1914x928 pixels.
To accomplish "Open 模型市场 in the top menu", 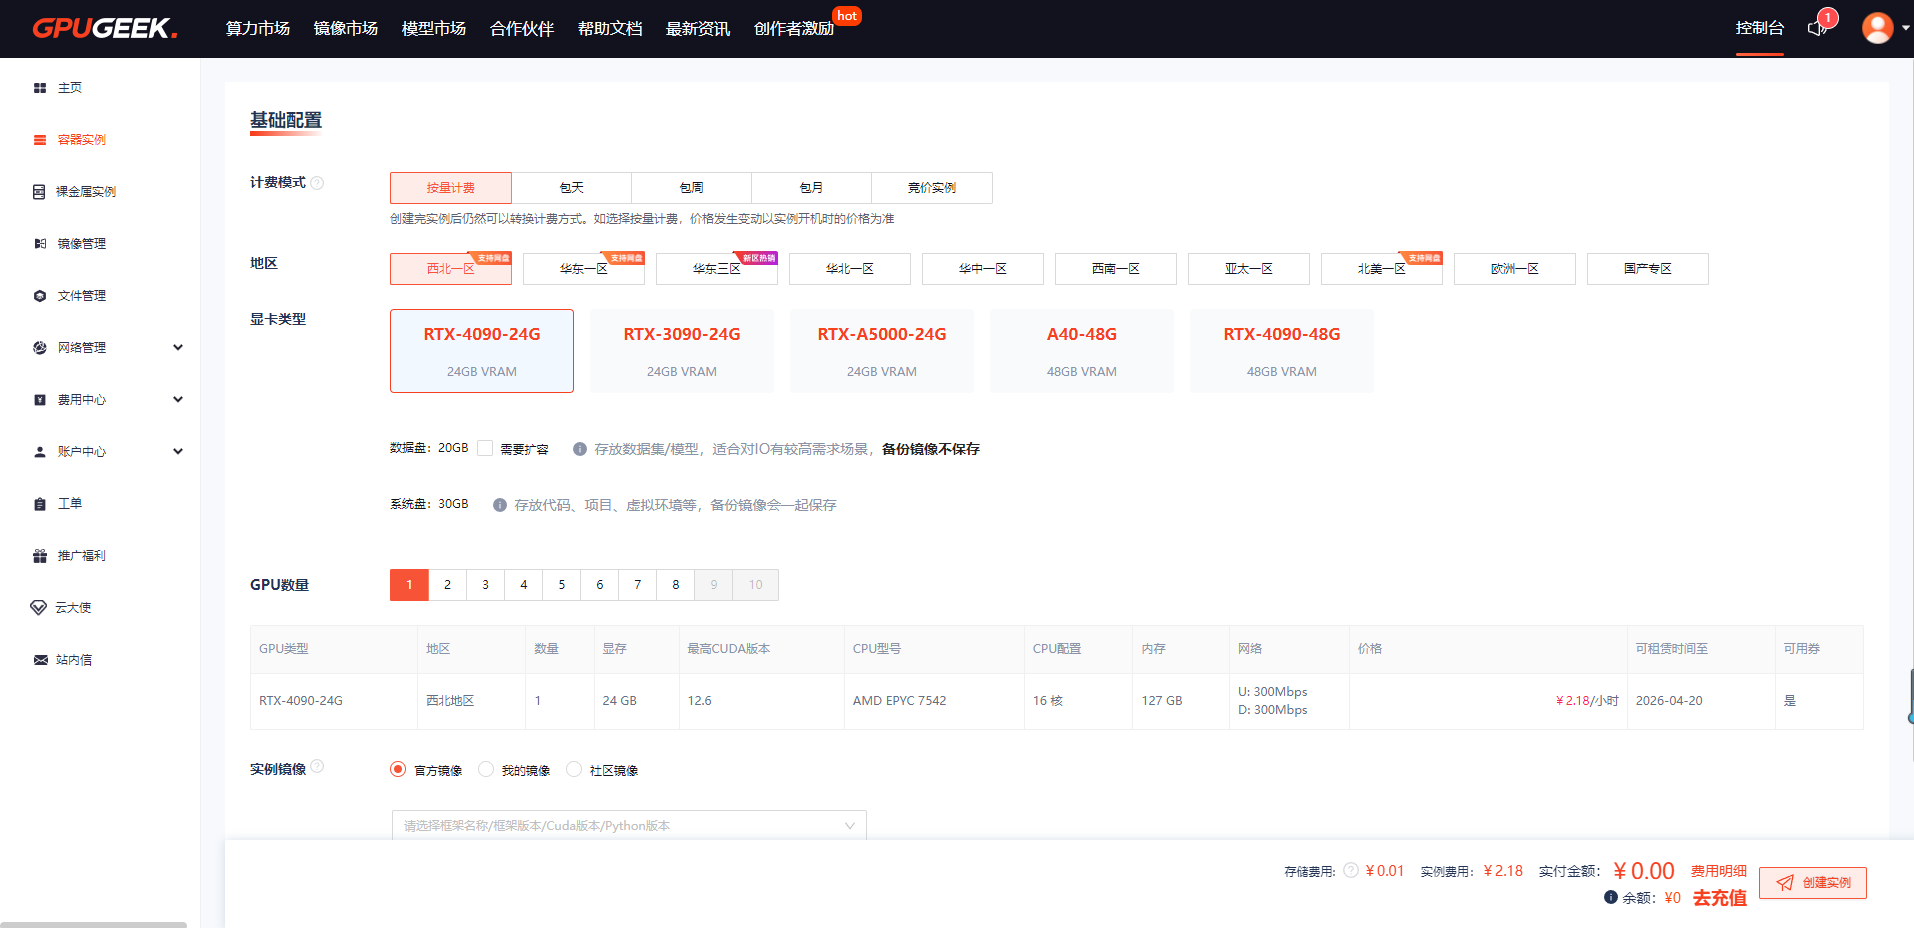I will tap(432, 29).
